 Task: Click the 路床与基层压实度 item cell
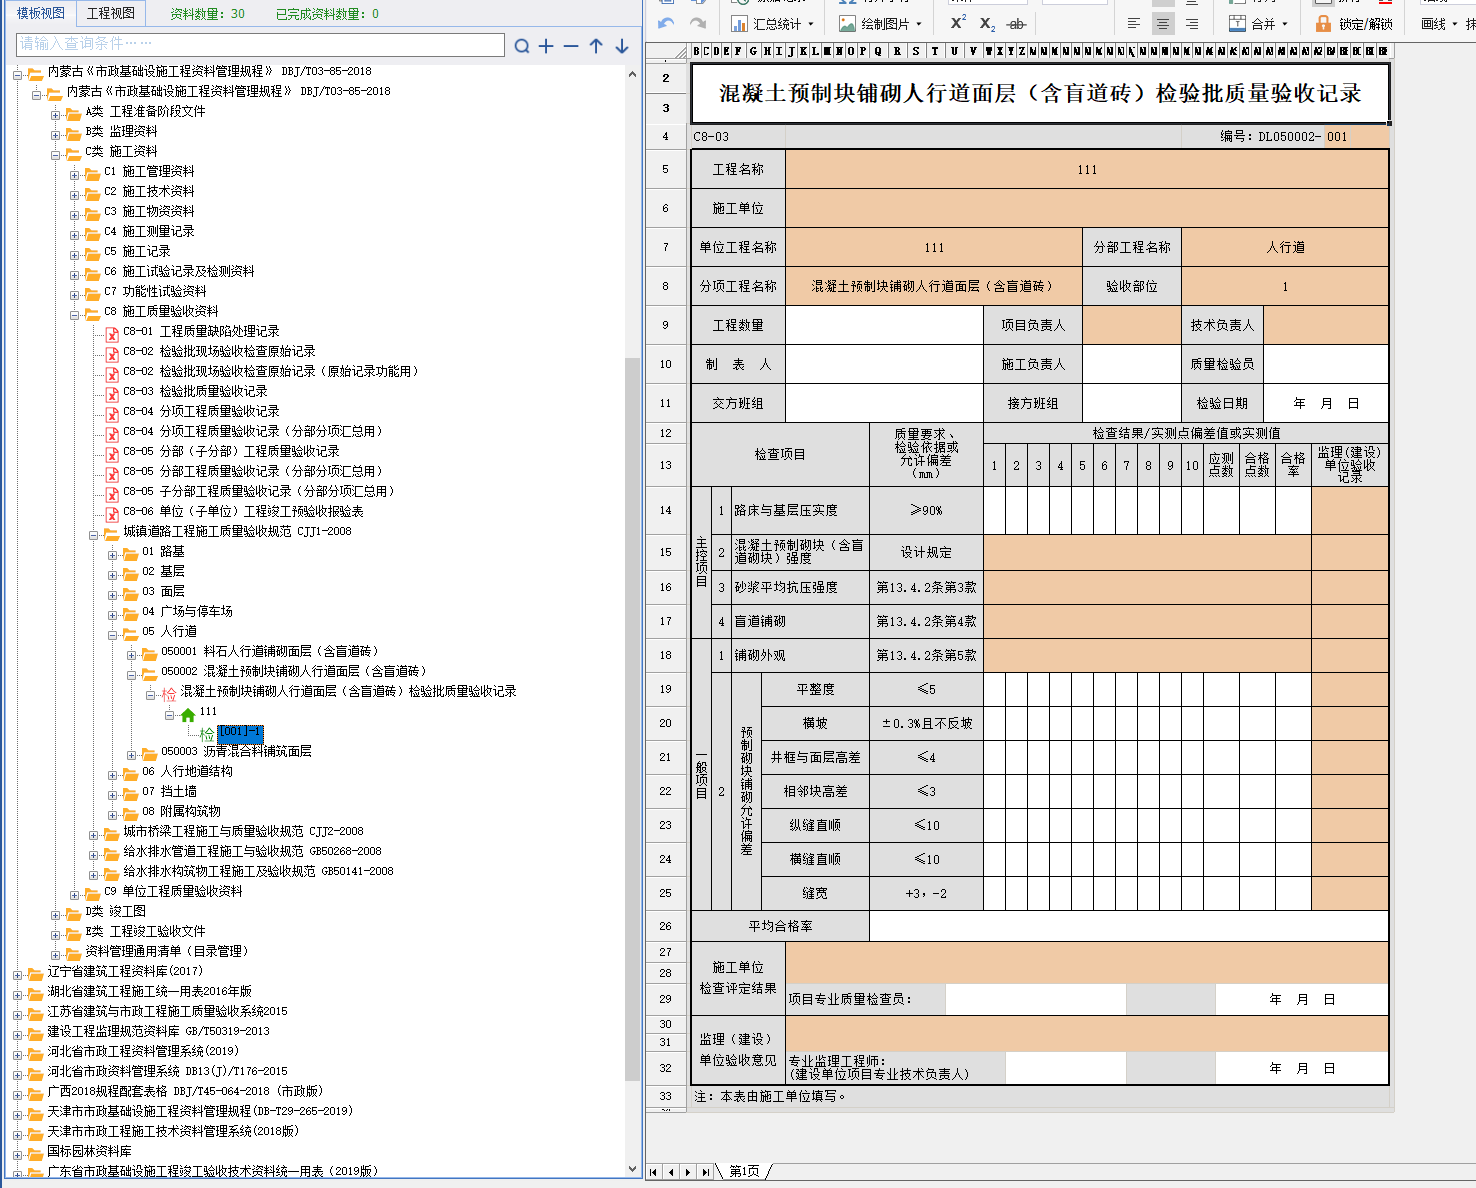pos(799,510)
